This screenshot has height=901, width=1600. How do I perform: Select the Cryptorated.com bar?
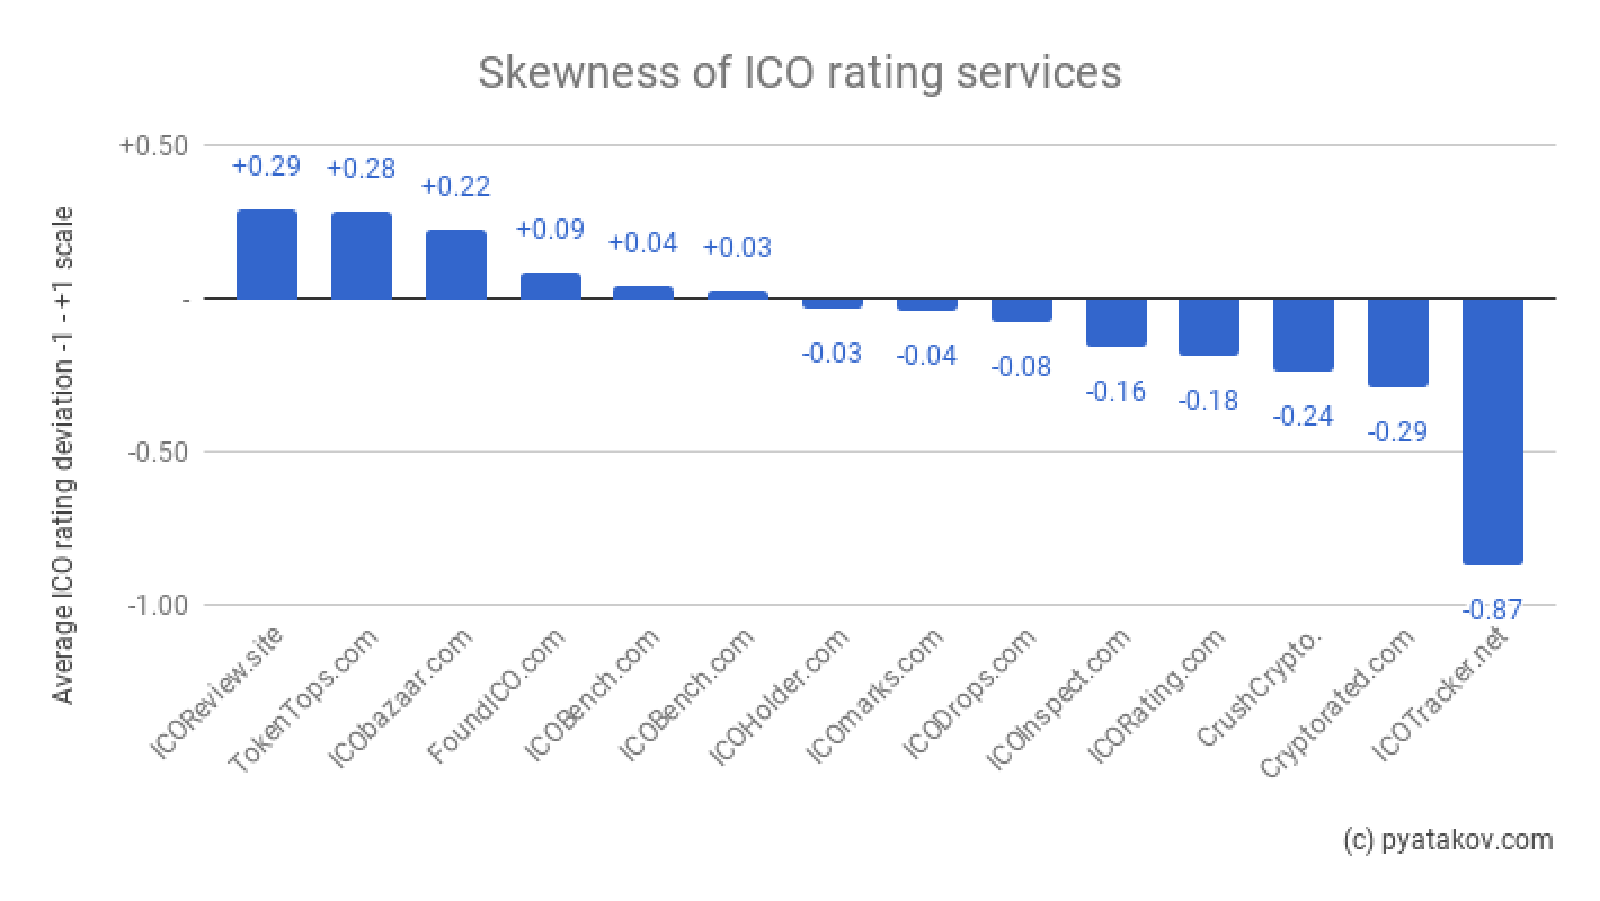tap(1398, 342)
